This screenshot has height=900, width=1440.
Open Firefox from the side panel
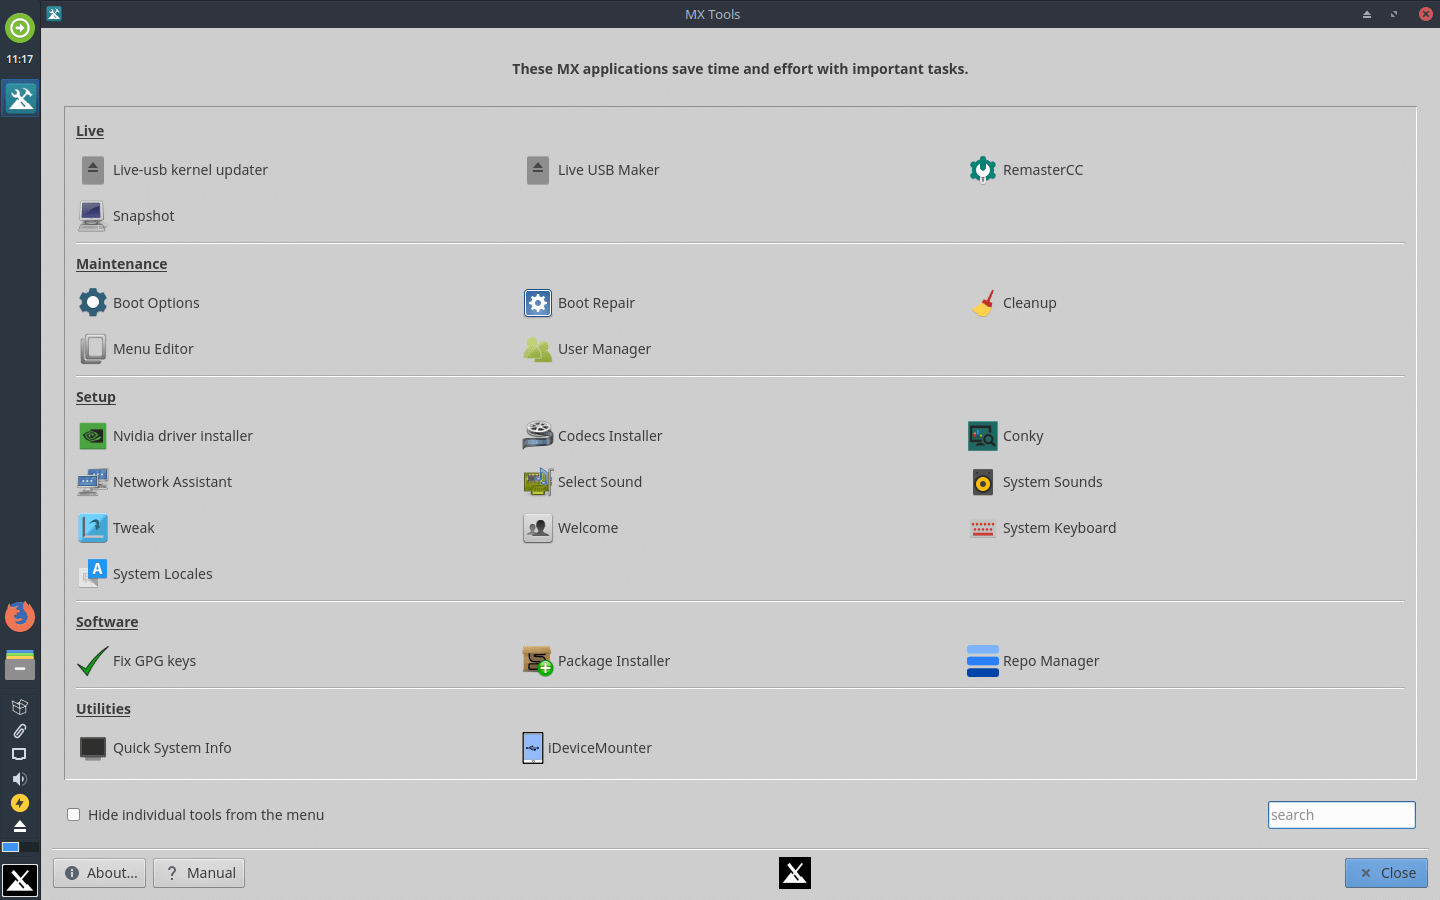(20, 616)
